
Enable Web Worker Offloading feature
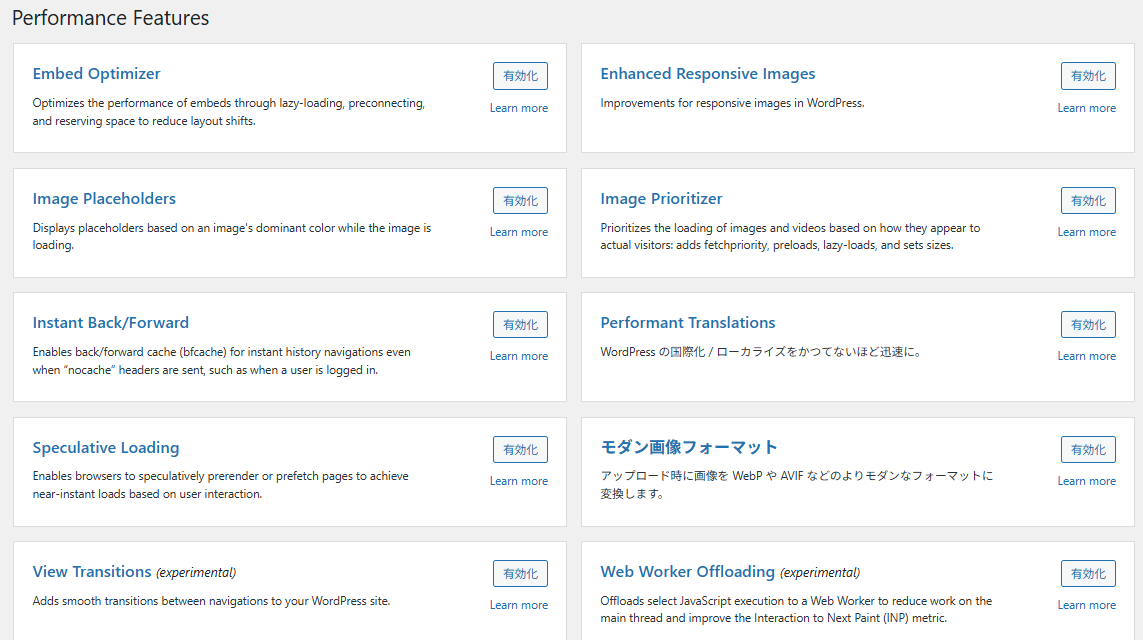tap(1088, 574)
